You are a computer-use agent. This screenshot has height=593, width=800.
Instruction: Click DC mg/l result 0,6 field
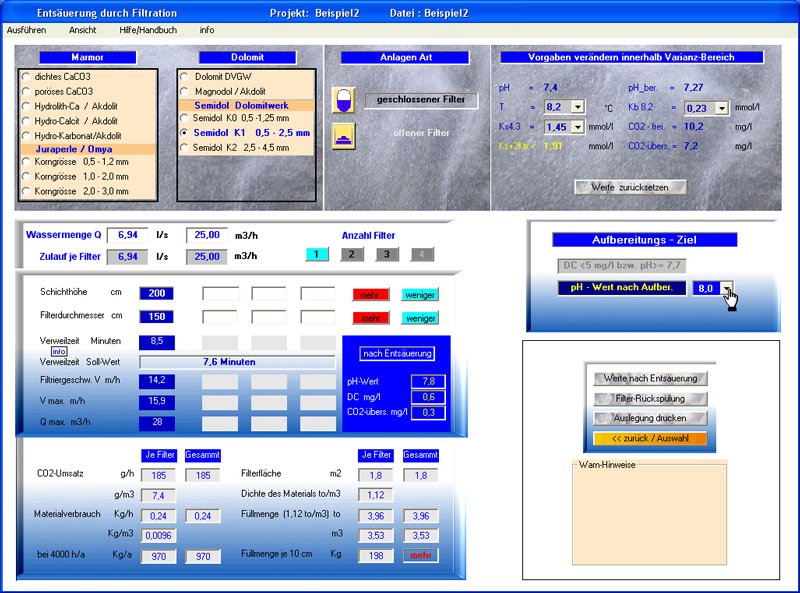428,397
